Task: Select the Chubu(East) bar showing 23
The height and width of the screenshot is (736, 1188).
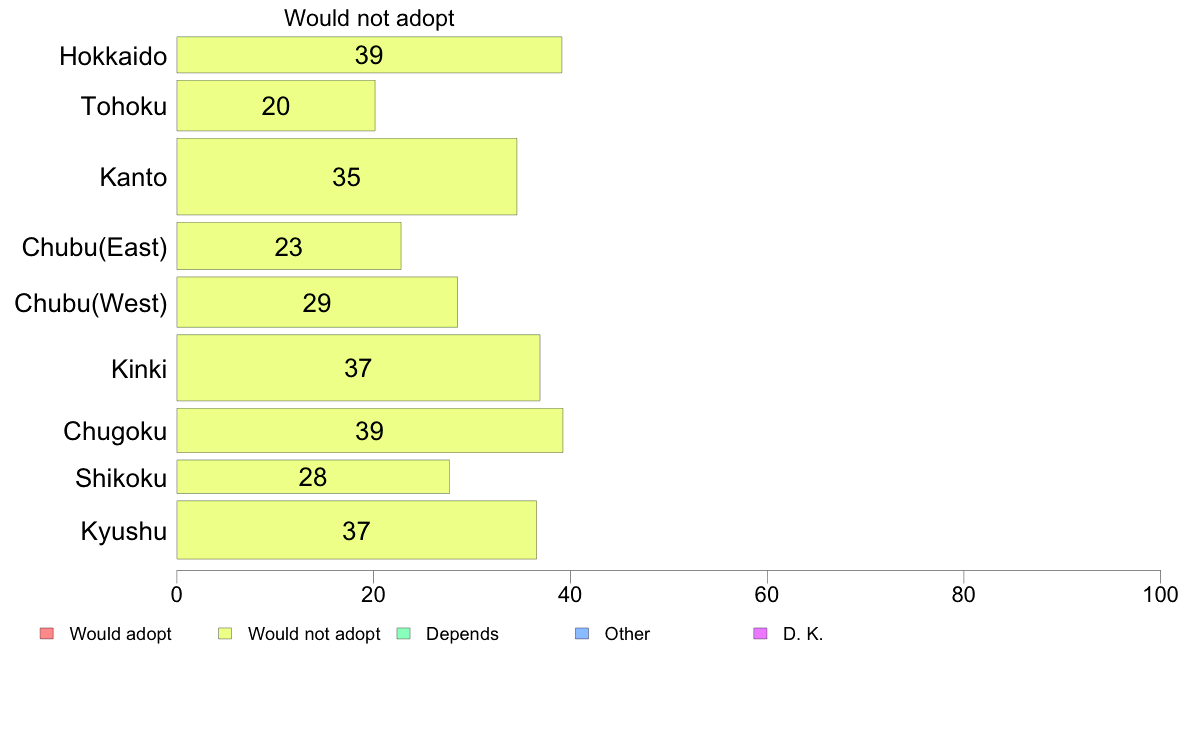Action: pyautogui.click(x=289, y=246)
